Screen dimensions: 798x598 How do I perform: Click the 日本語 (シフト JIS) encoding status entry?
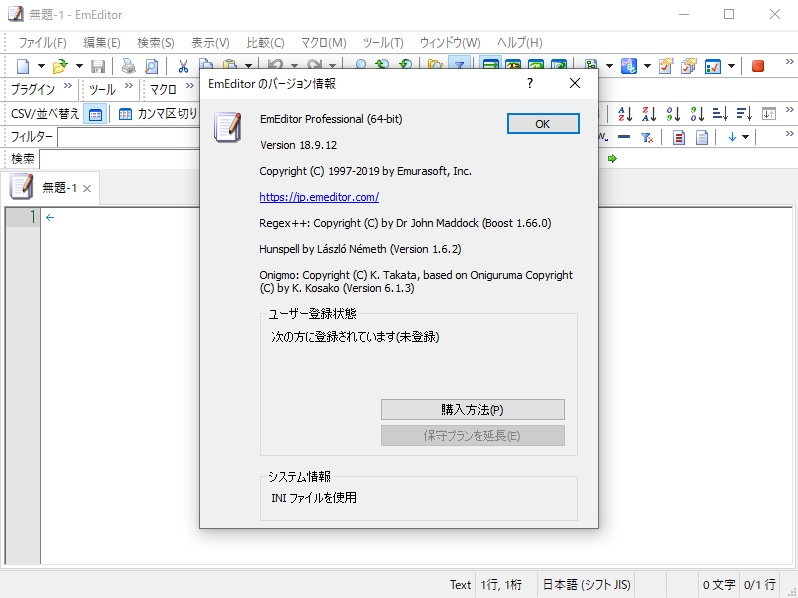pos(586,585)
